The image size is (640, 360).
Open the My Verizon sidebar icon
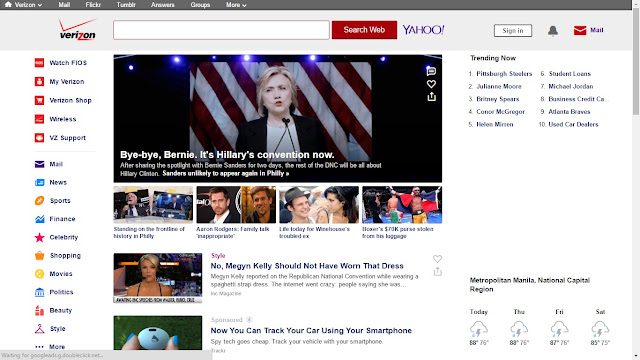pyautogui.click(x=39, y=82)
